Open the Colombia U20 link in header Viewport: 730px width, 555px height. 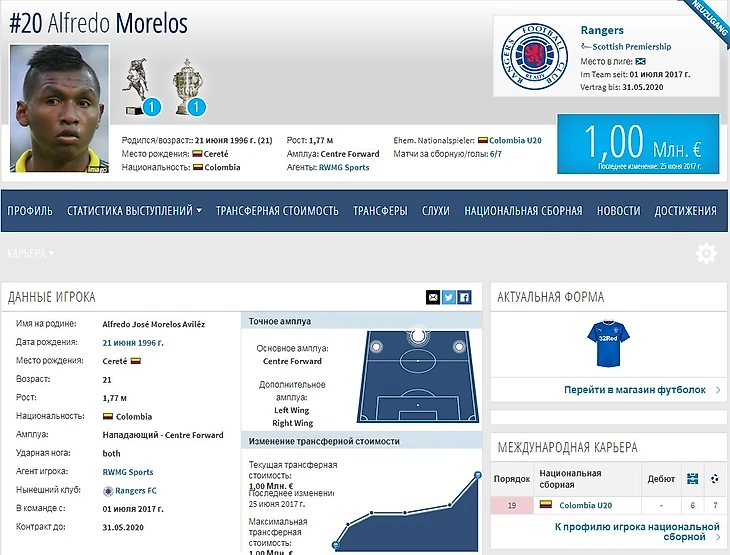tap(515, 140)
